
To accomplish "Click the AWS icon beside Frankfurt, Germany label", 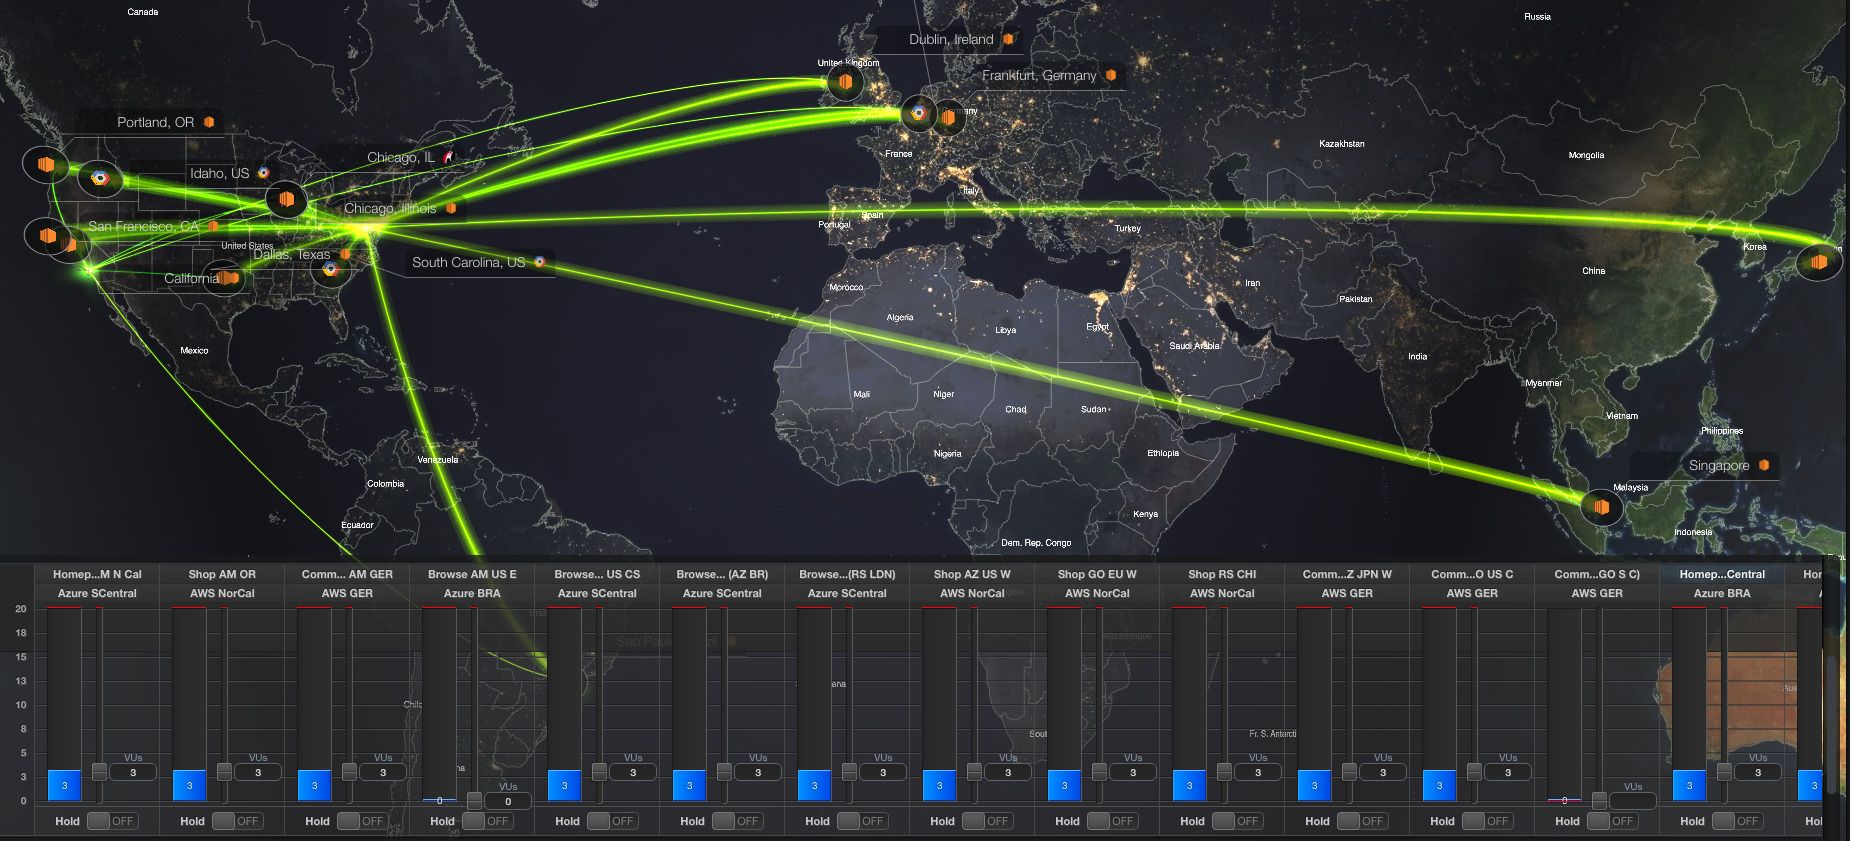I will click(1110, 75).
